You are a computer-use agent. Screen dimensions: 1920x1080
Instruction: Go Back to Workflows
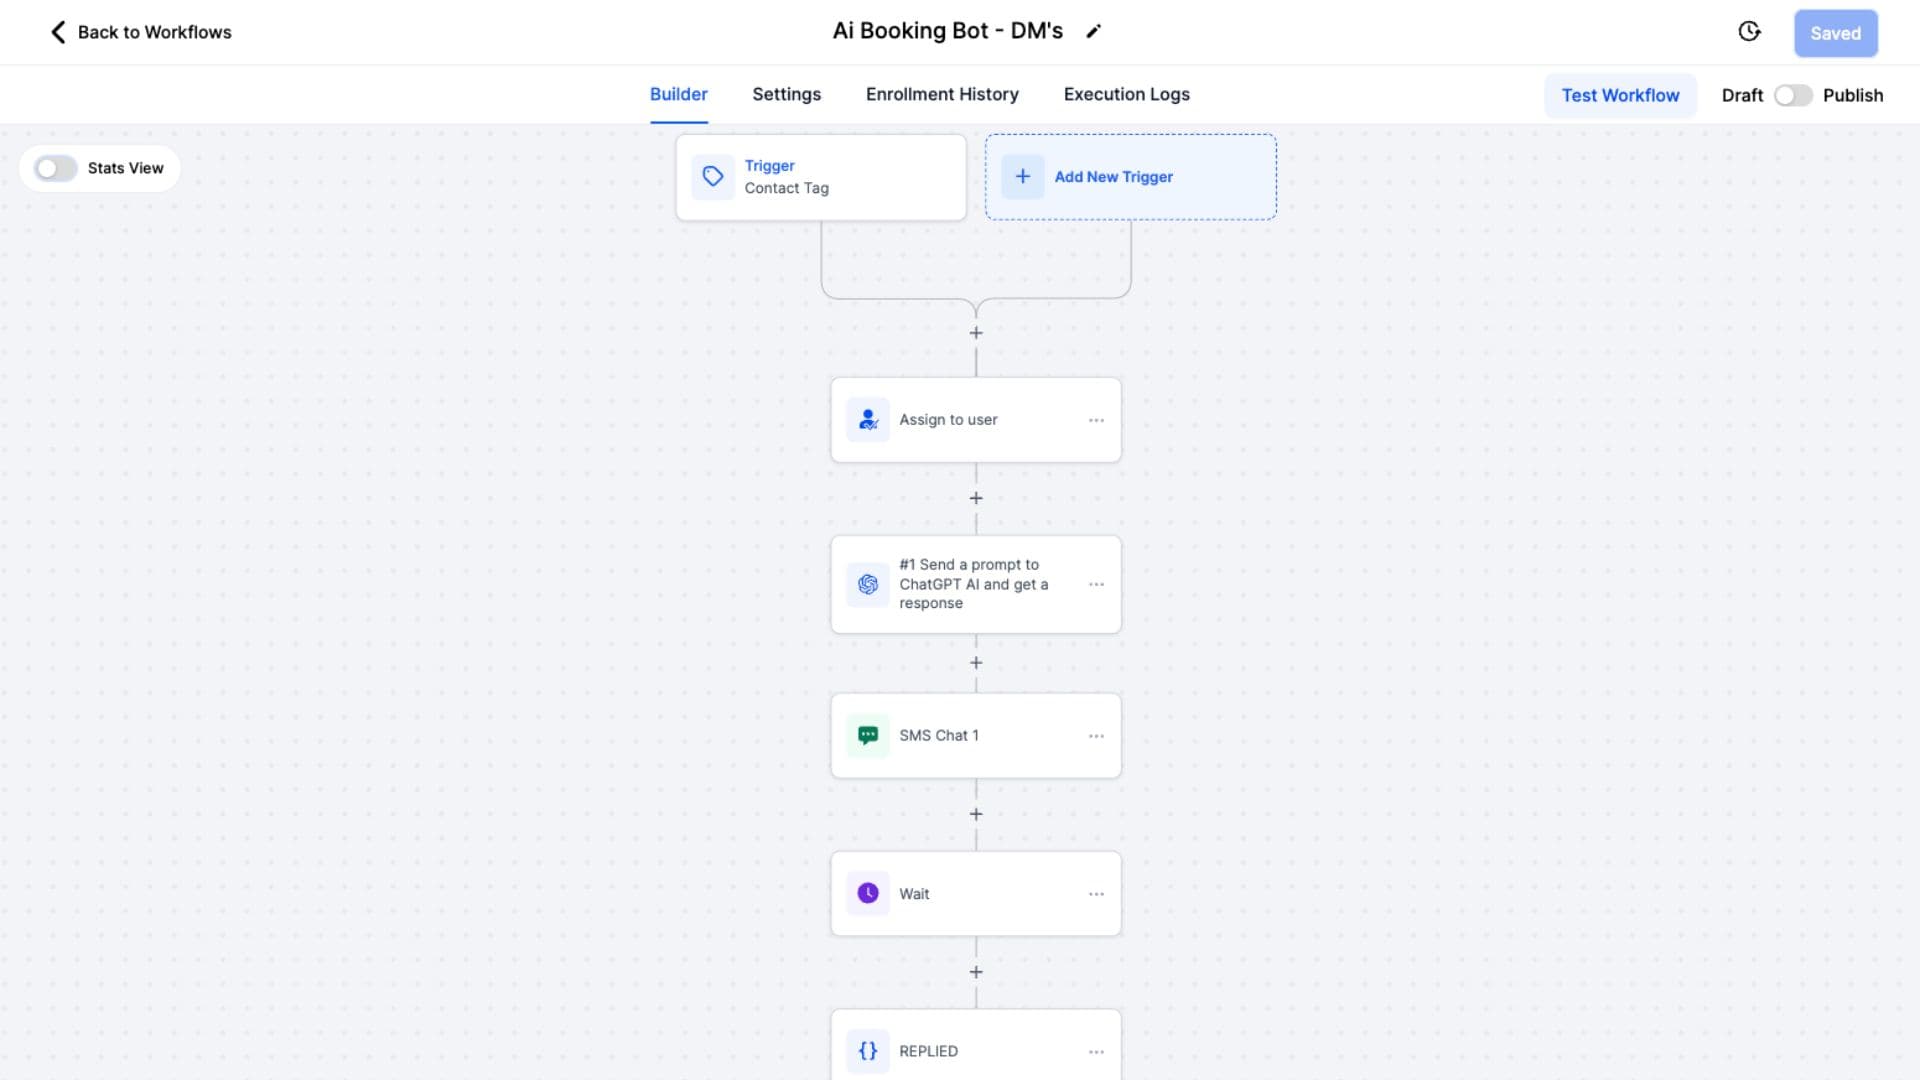click(x=141, y=32)
